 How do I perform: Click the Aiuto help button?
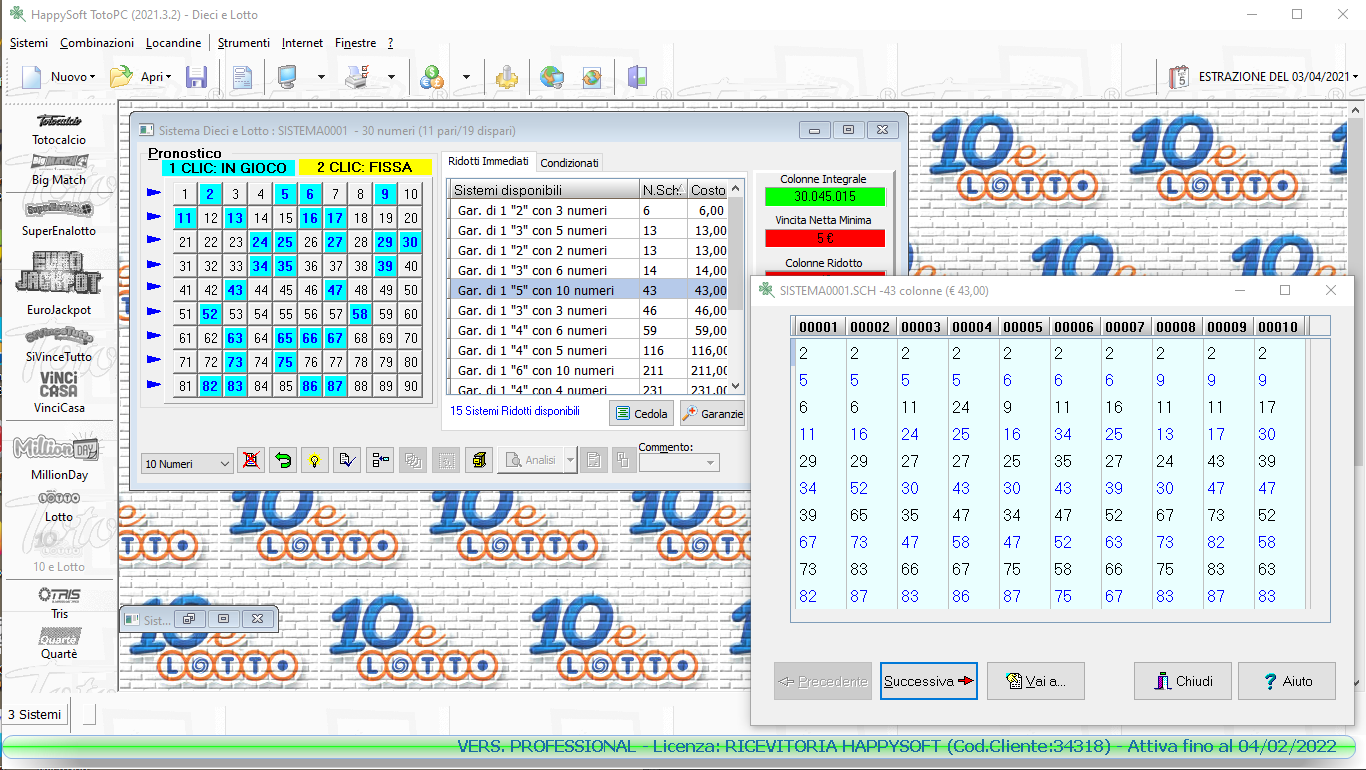point(1287,681)
